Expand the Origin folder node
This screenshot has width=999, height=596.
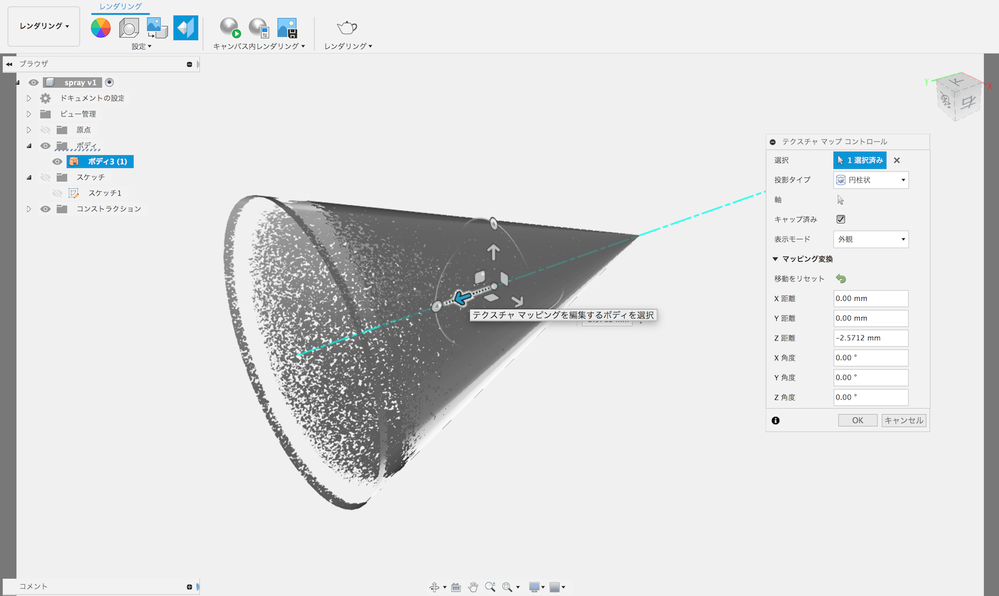[x=29, y=130]
